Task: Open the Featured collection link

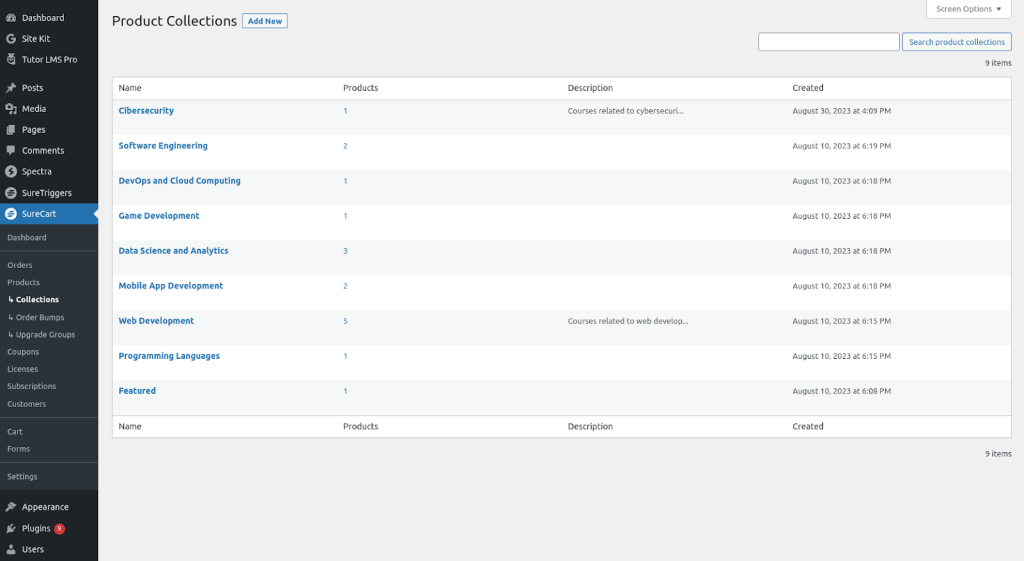Action: 137,391
